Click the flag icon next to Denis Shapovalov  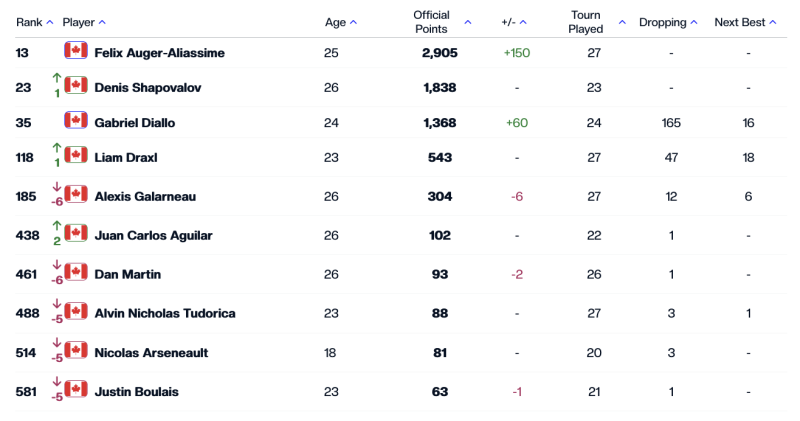76,86
